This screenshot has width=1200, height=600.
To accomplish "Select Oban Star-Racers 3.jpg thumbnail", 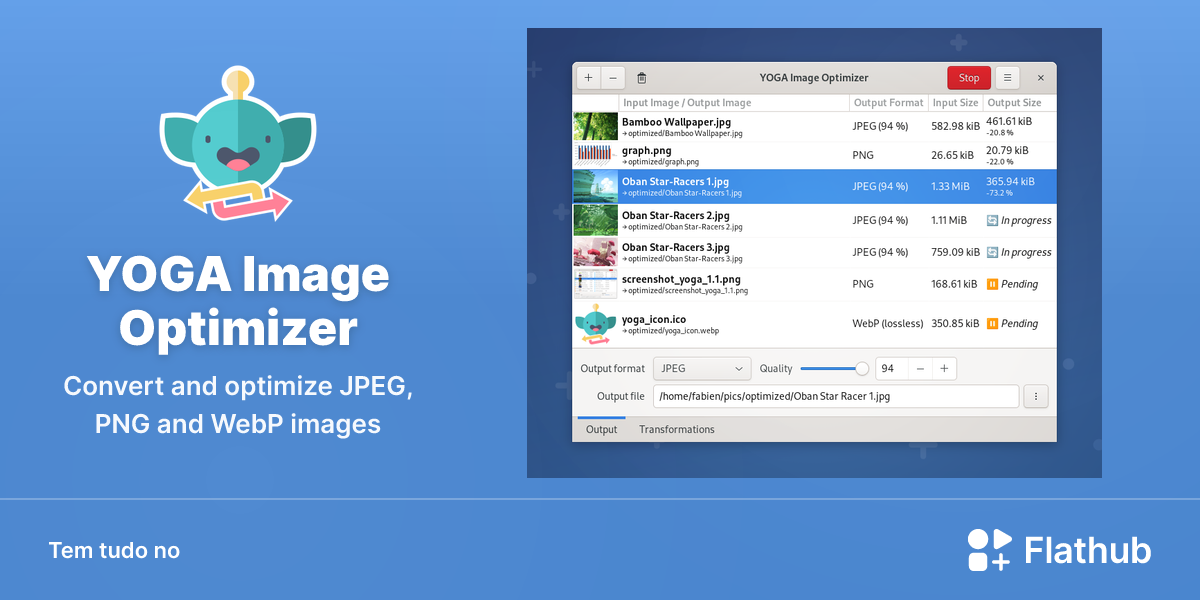I will click(x=596, y=252).
